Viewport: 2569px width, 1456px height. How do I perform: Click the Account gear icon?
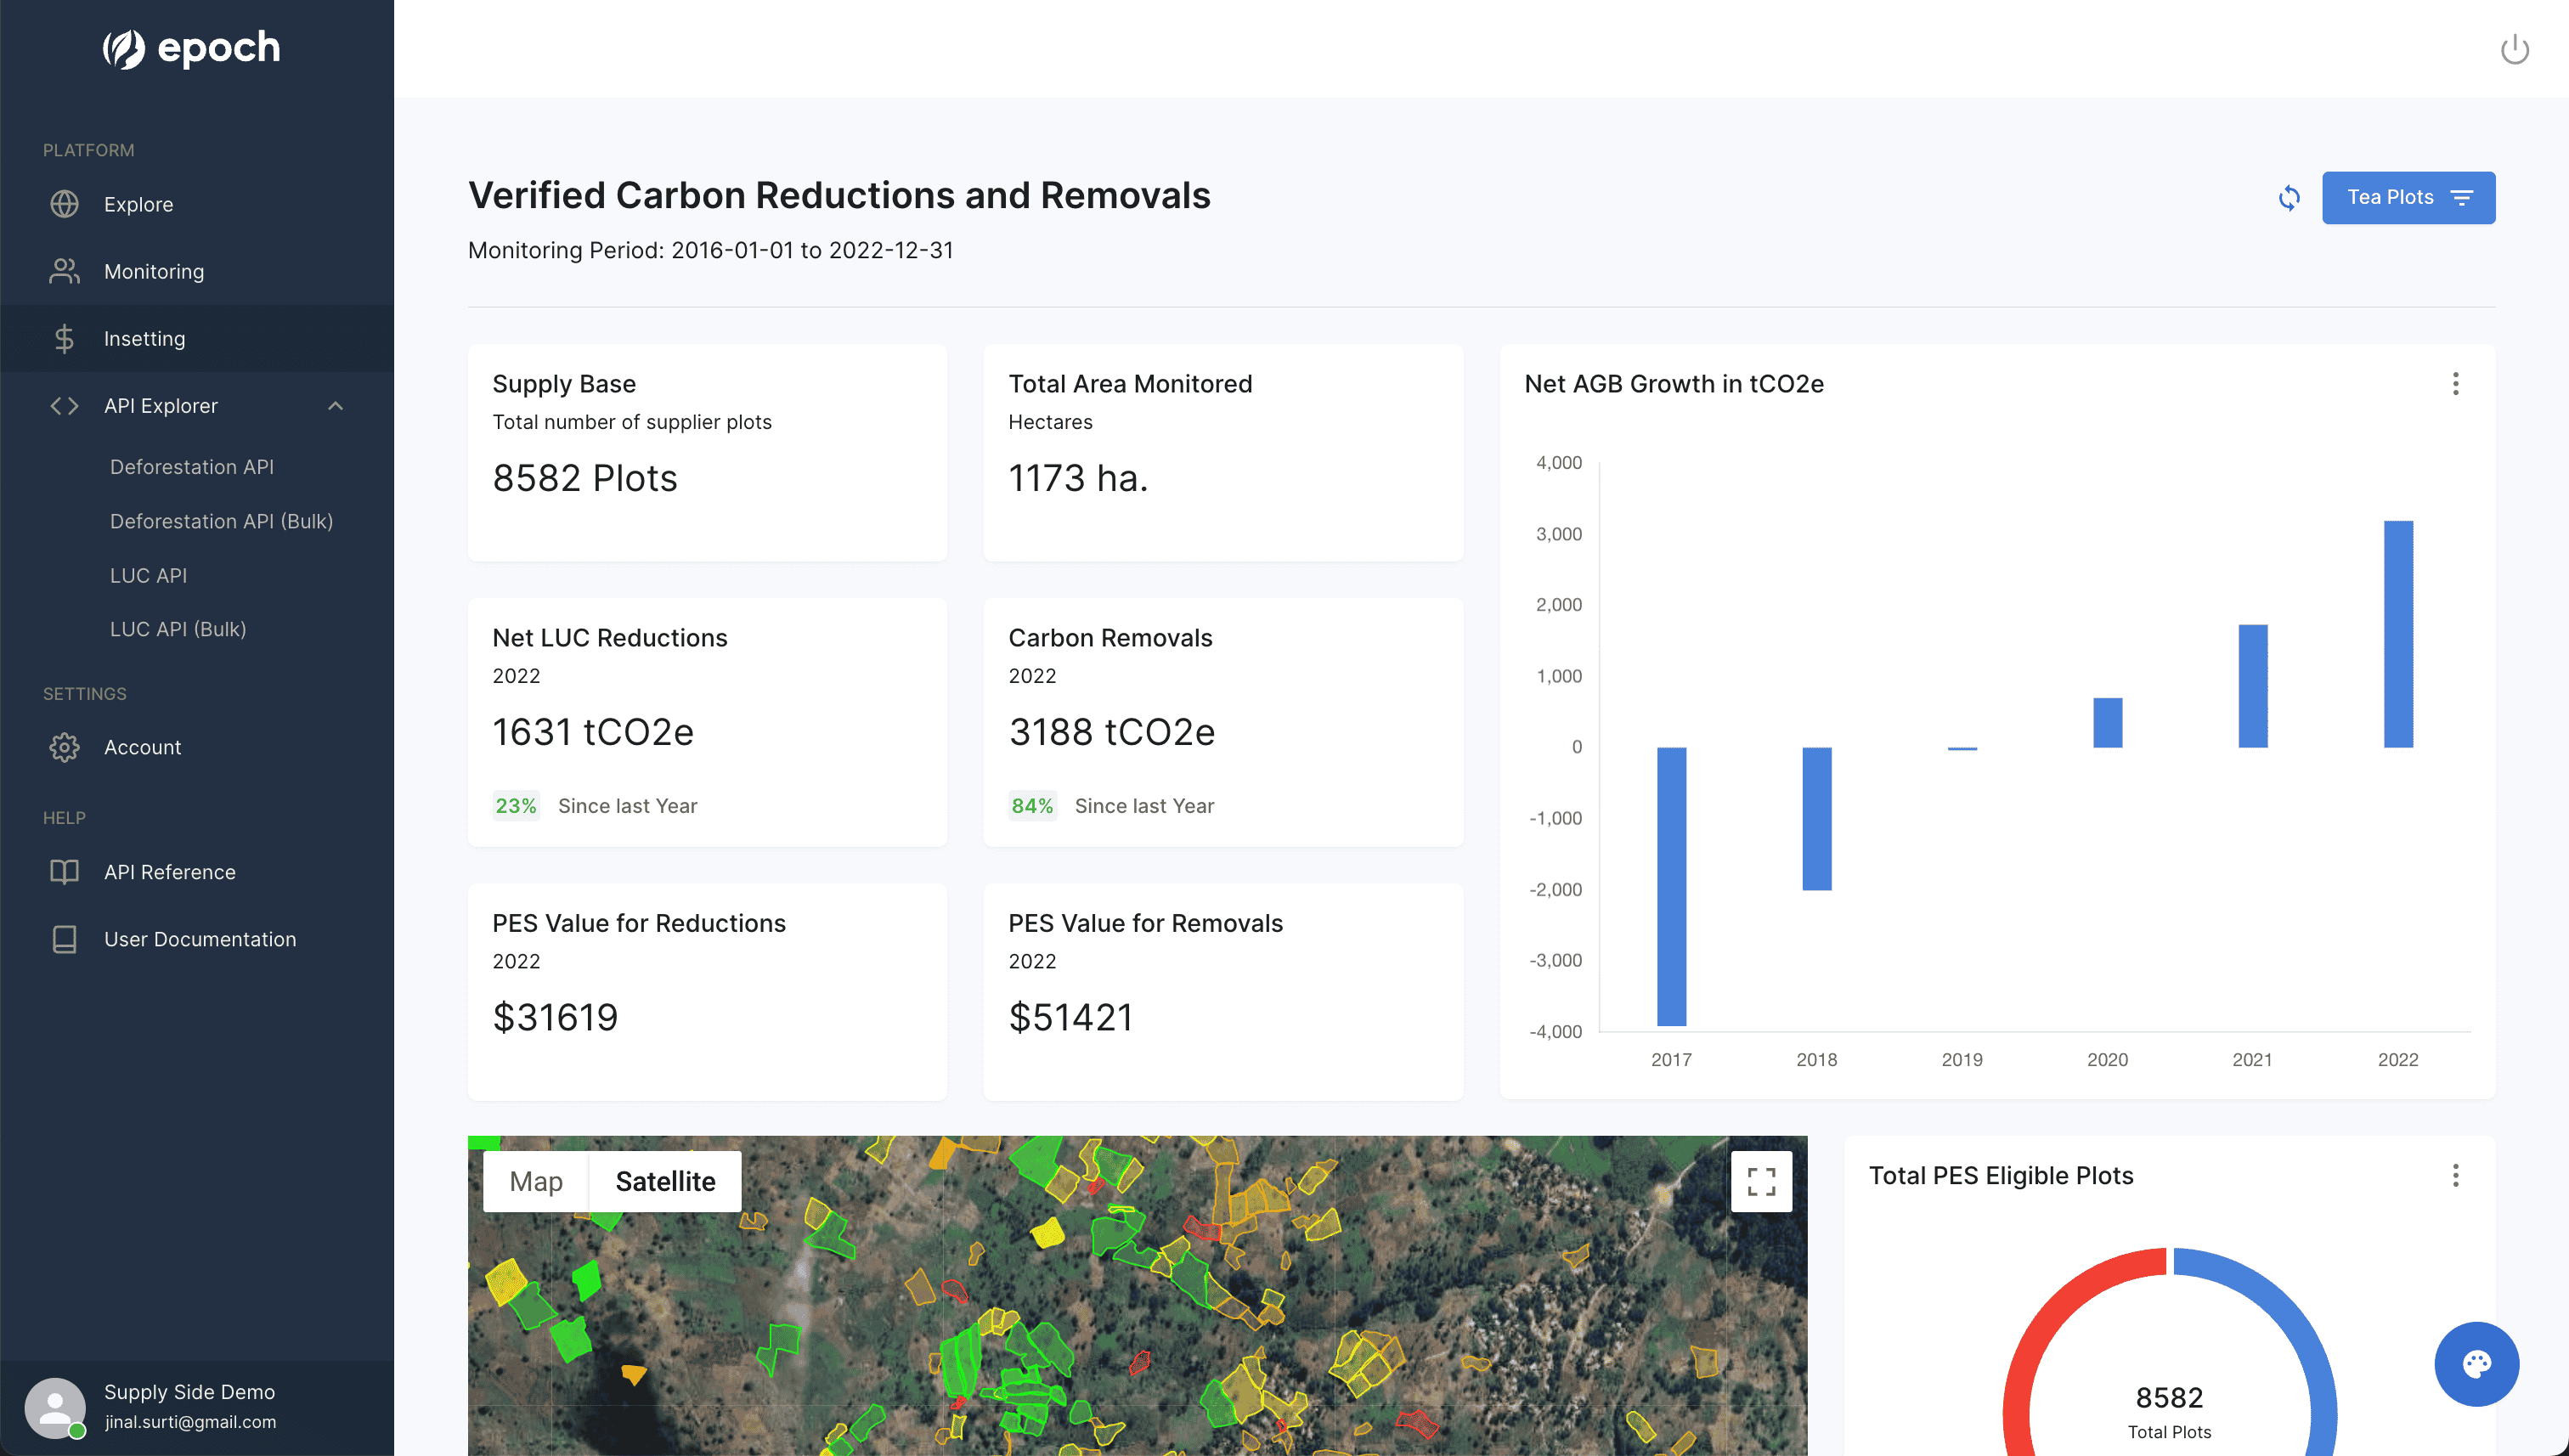[65, 747]
